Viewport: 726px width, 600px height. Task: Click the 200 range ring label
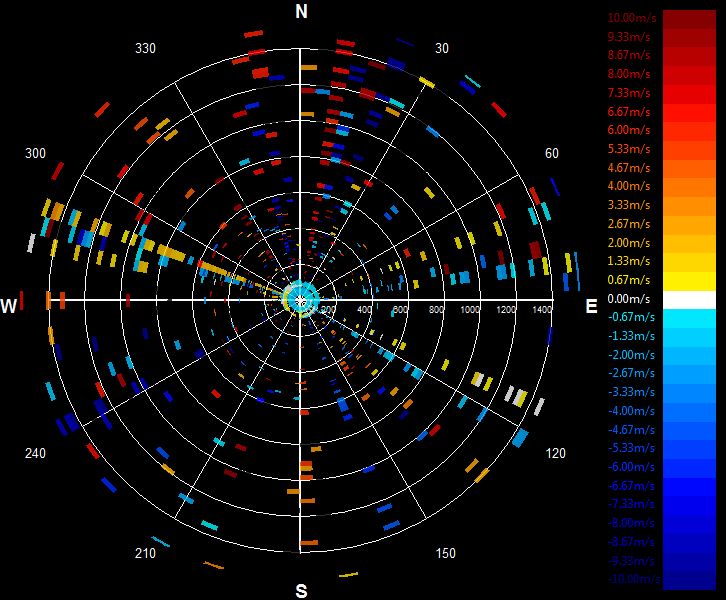point(328,309)
